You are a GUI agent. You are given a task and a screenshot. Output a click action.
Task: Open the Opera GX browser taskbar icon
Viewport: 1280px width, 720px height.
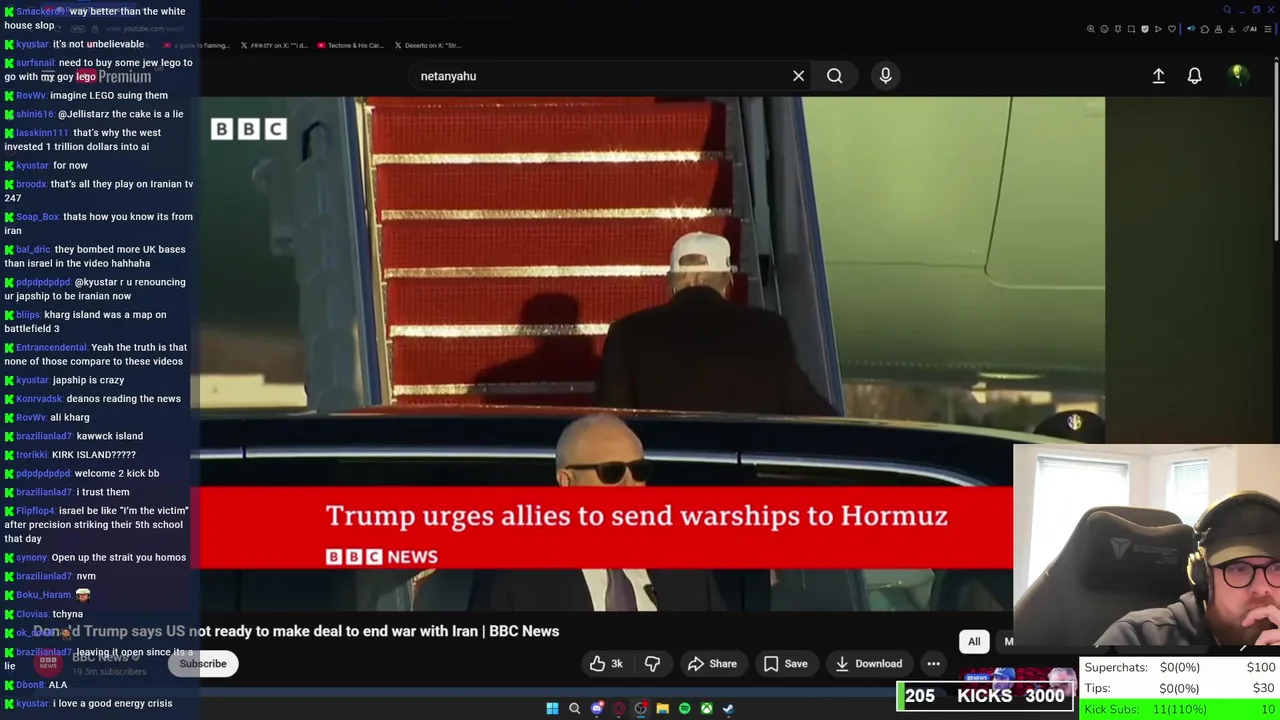pyautogui.click(x=619, y=709)
